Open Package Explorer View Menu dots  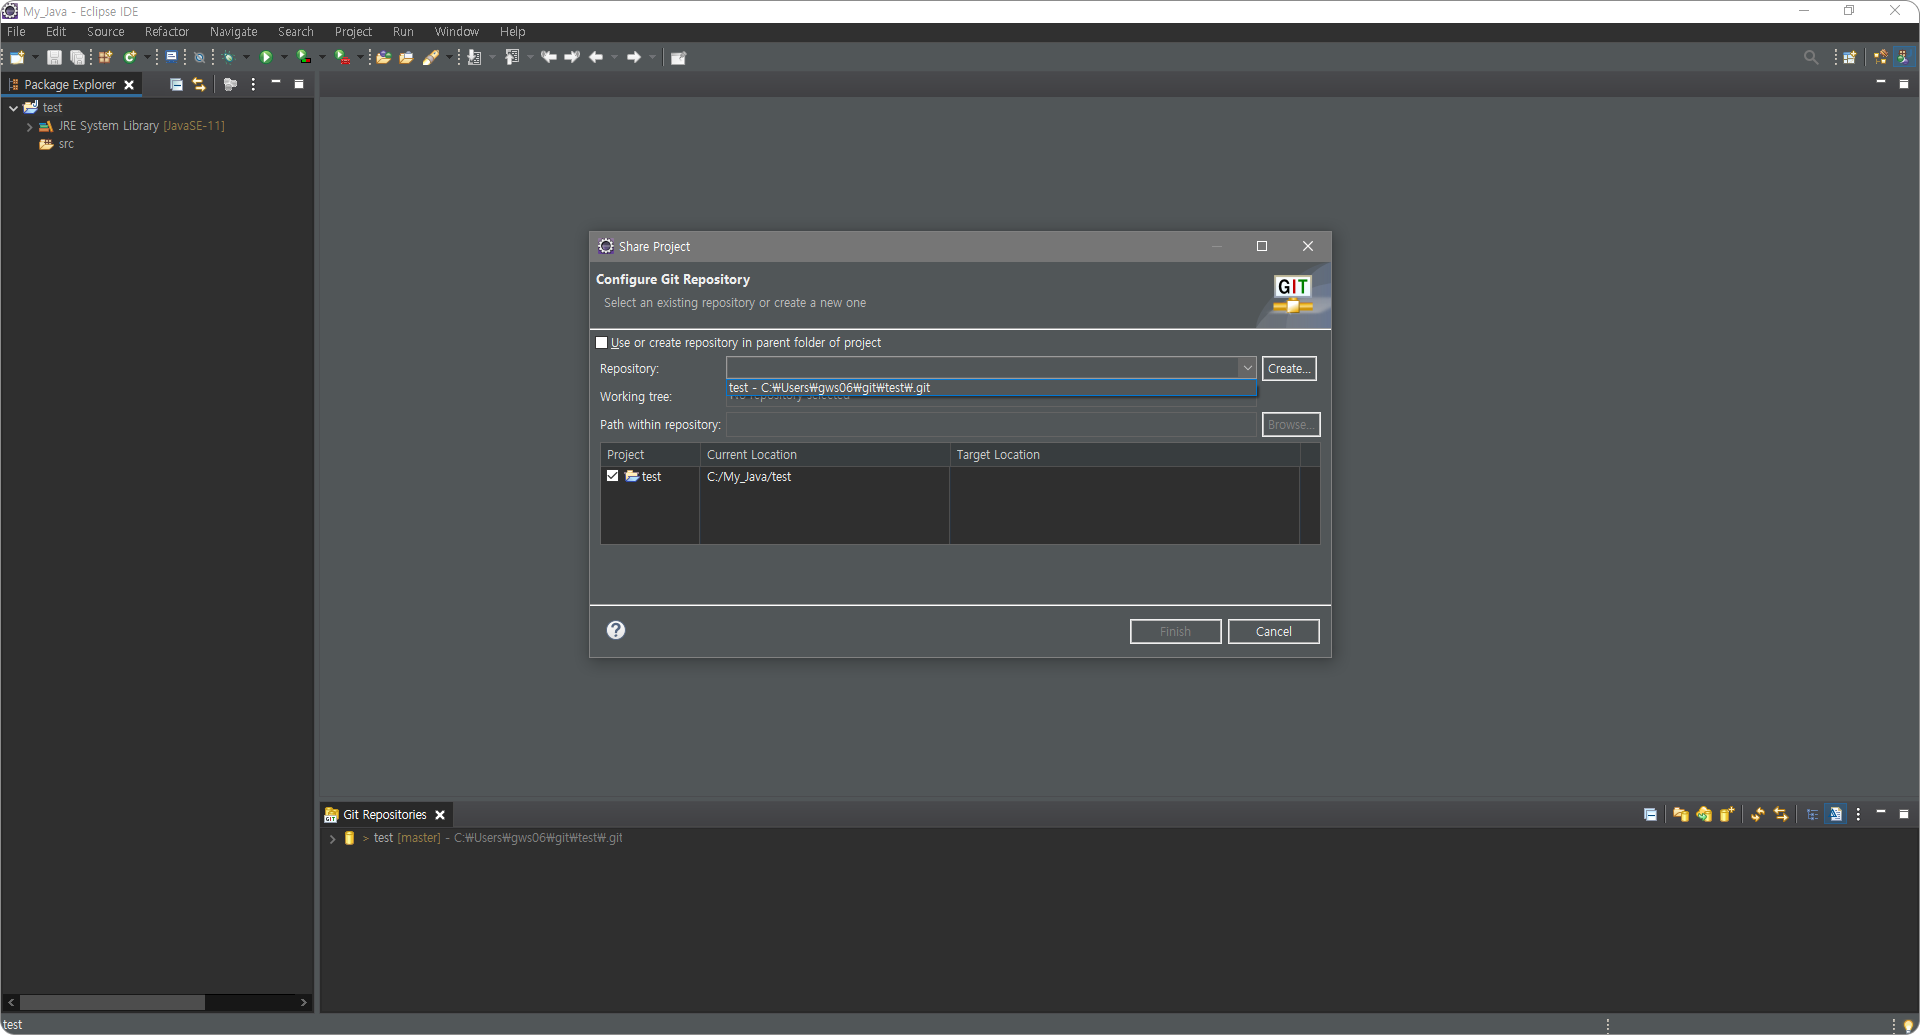253,85
